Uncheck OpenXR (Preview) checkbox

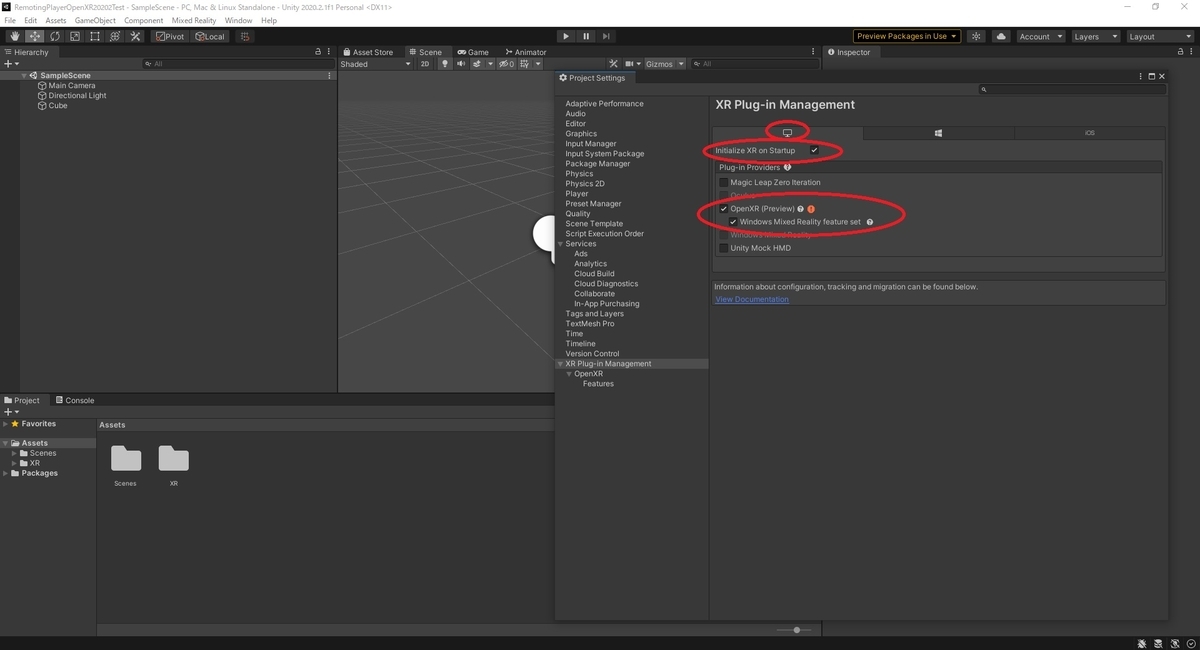pyautogui.click(x=724, y=209)
